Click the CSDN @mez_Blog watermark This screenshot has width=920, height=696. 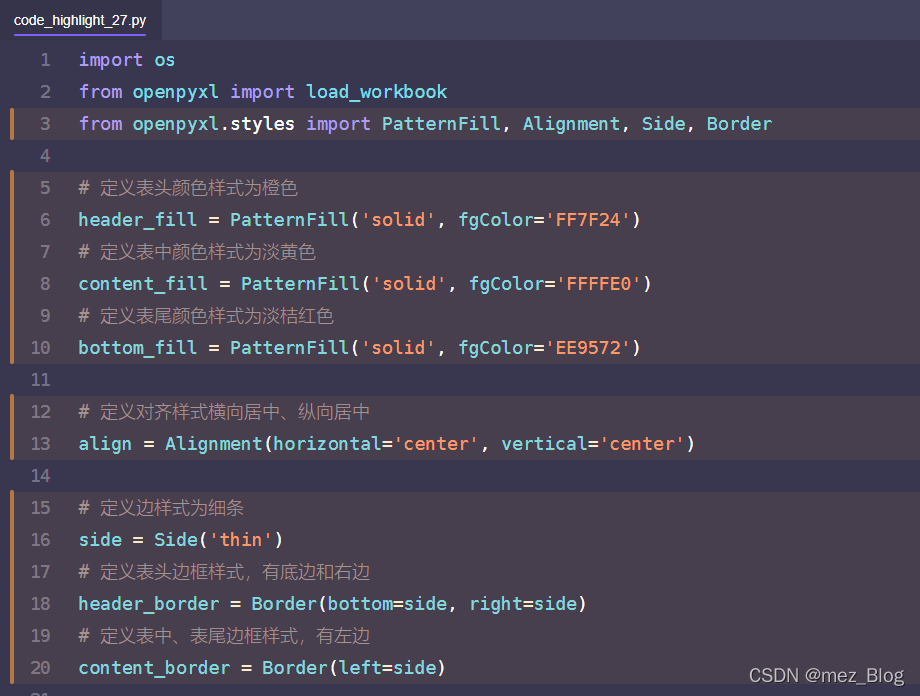point(826,676)
